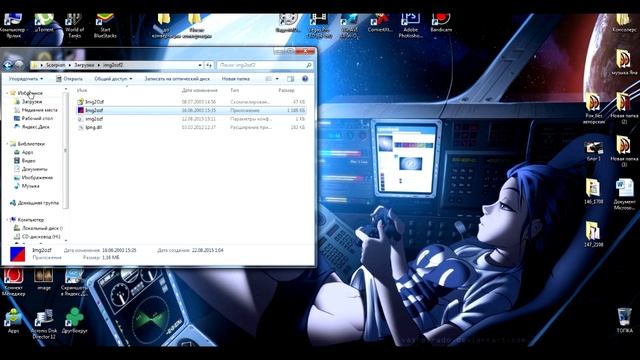Sort by the Размер column header
The height and width of the screenshot is (360, 640).
[286, 90]
